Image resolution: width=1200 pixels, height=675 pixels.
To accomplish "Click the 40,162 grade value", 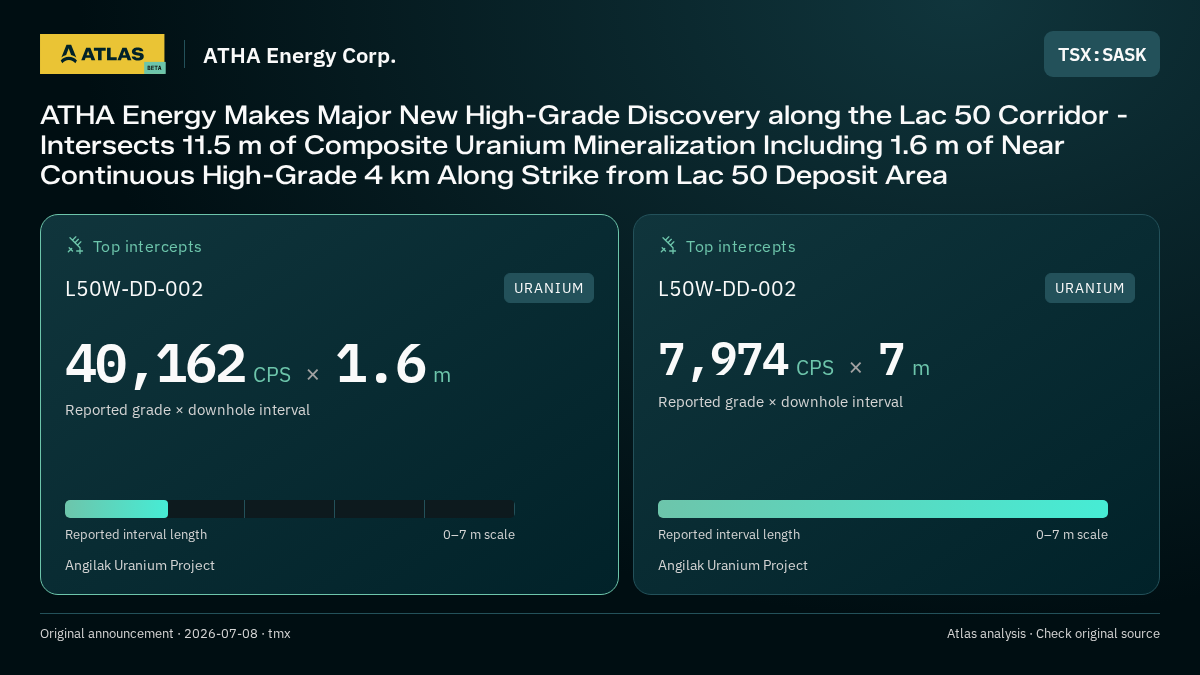I will [x=156, y=364].
